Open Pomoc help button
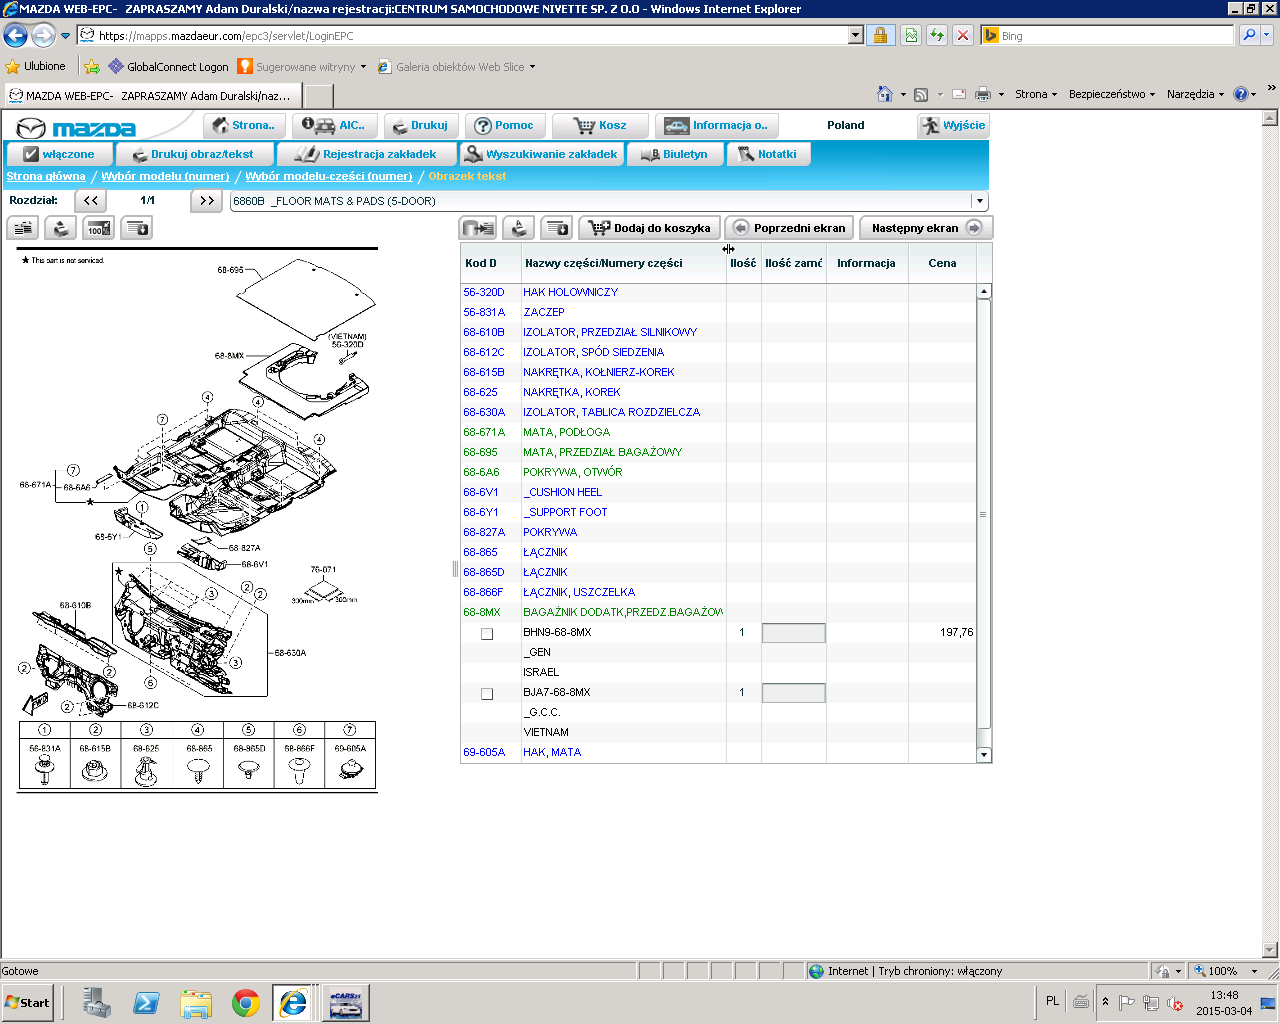Viewport: 1280px width, 1024px height. click(x=504, y=126)
